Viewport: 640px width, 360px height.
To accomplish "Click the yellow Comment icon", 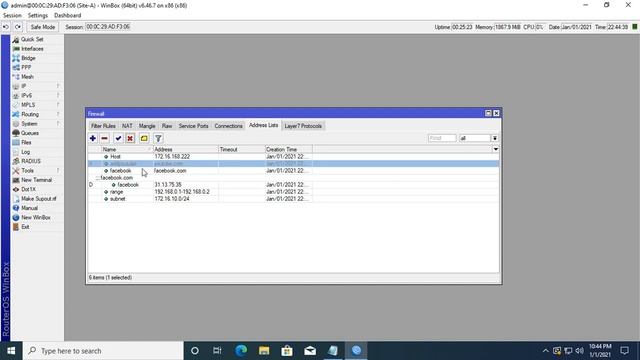I will [144, 138].
